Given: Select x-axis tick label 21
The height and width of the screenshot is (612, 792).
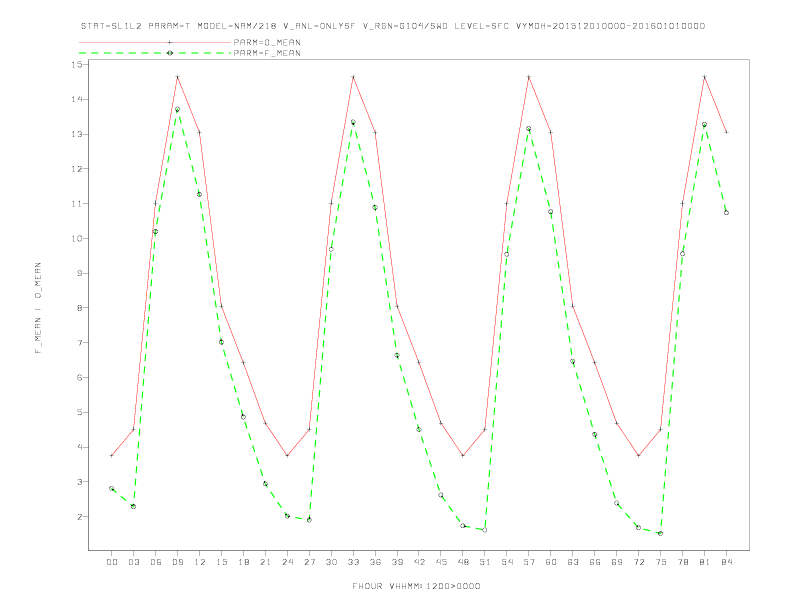Looking at the screenshot, I should pos(265,562).
